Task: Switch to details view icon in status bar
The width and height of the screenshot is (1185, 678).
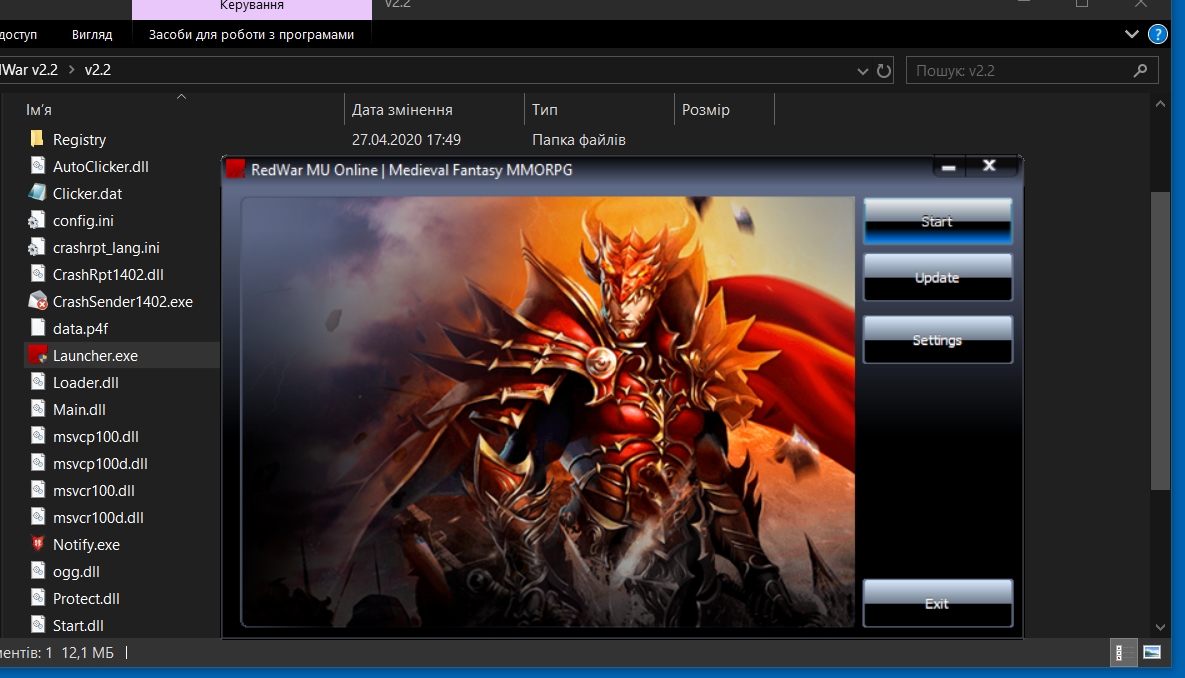Action: (x=1123, y=653)
